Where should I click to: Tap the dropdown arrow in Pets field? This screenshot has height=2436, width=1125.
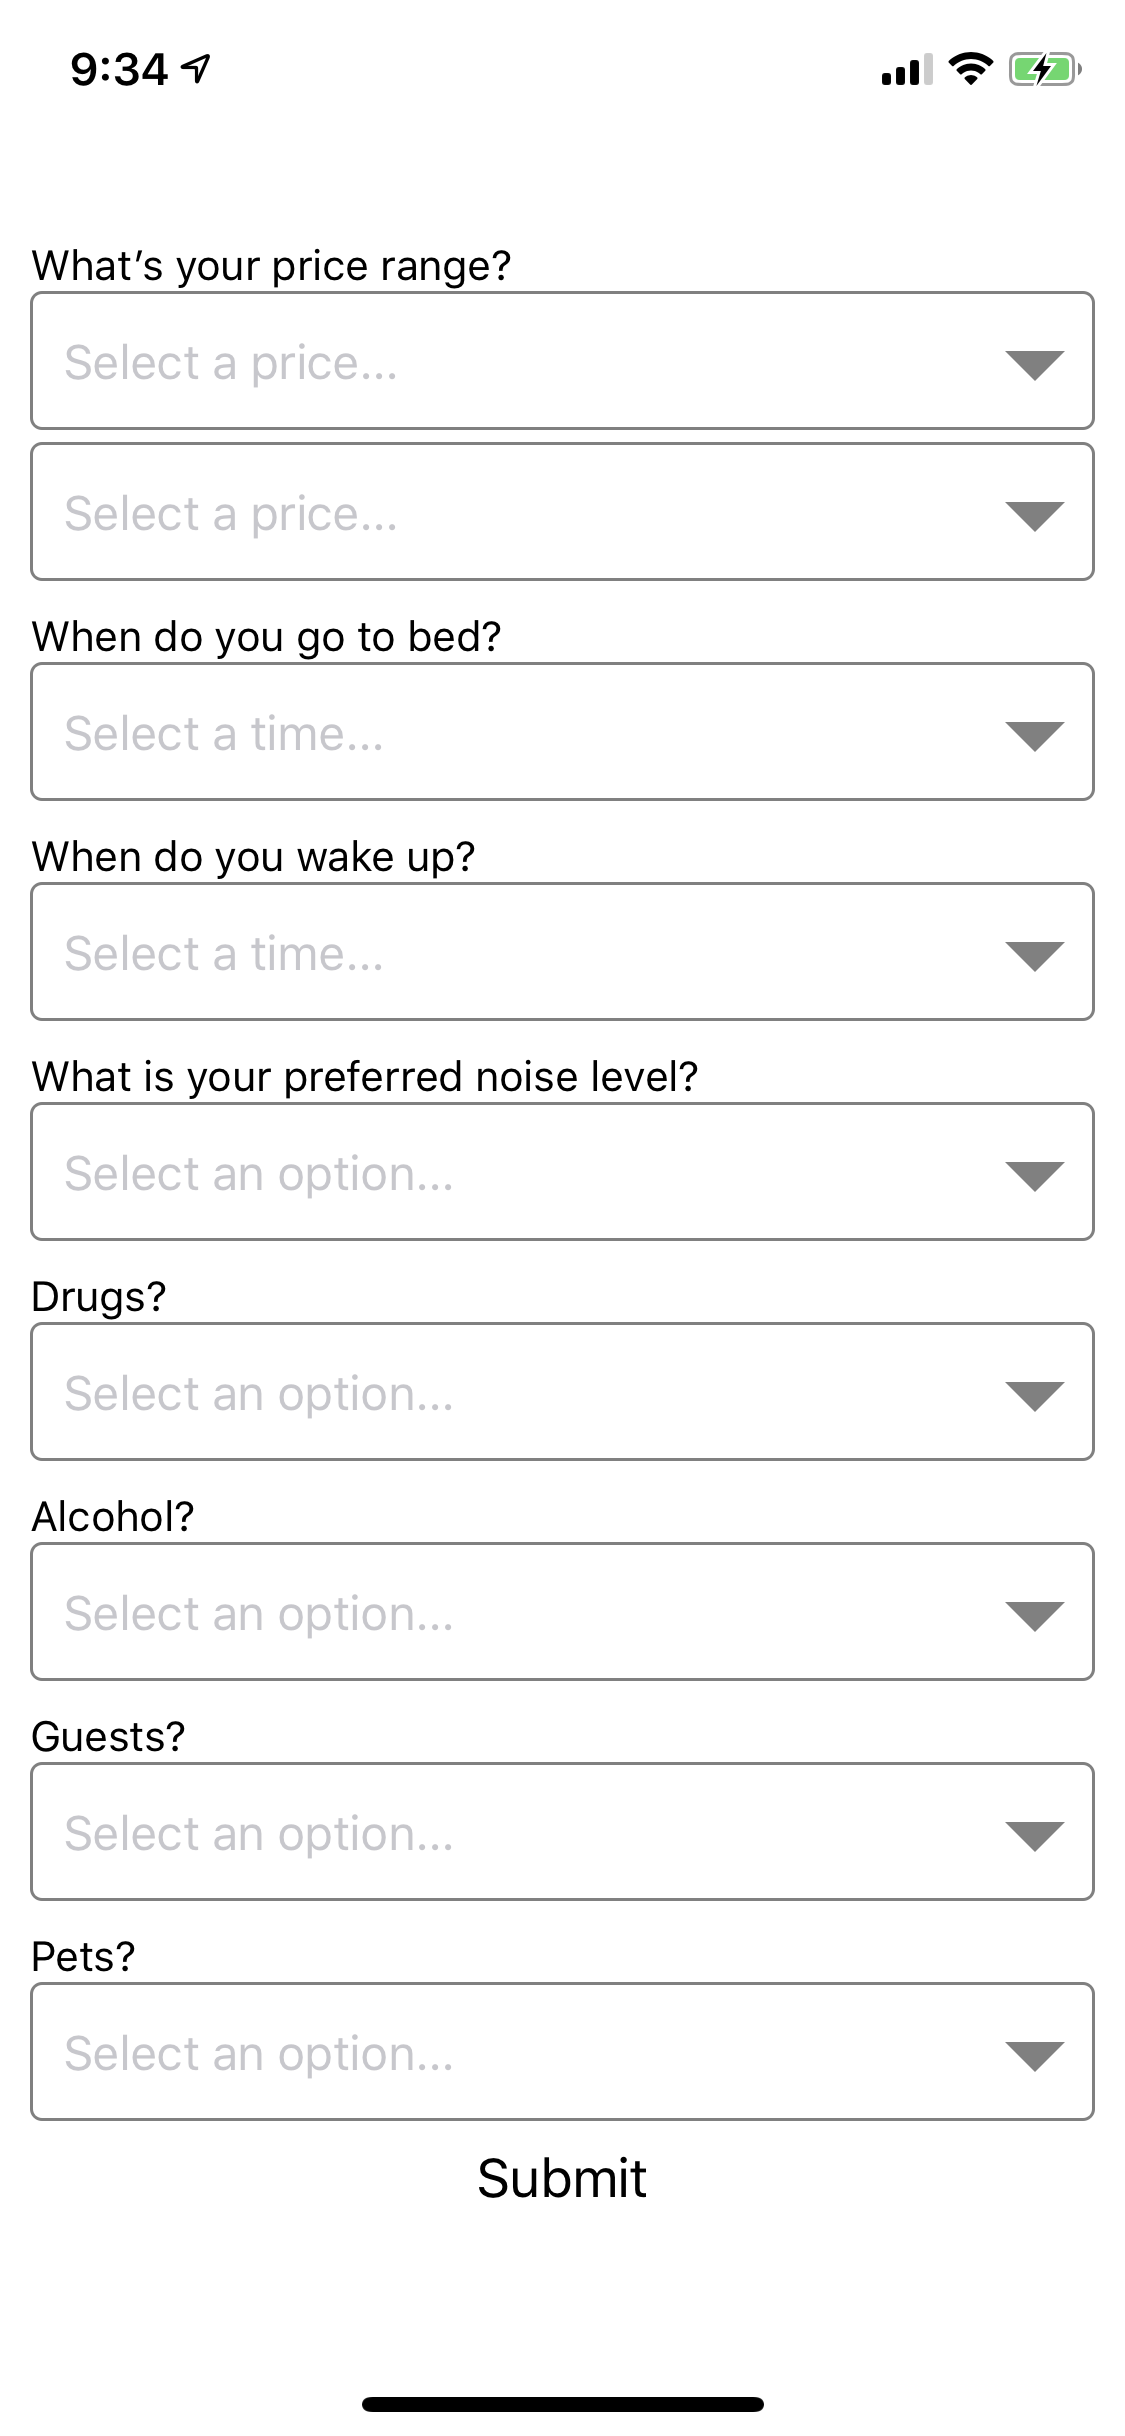click(1034, 2055)
